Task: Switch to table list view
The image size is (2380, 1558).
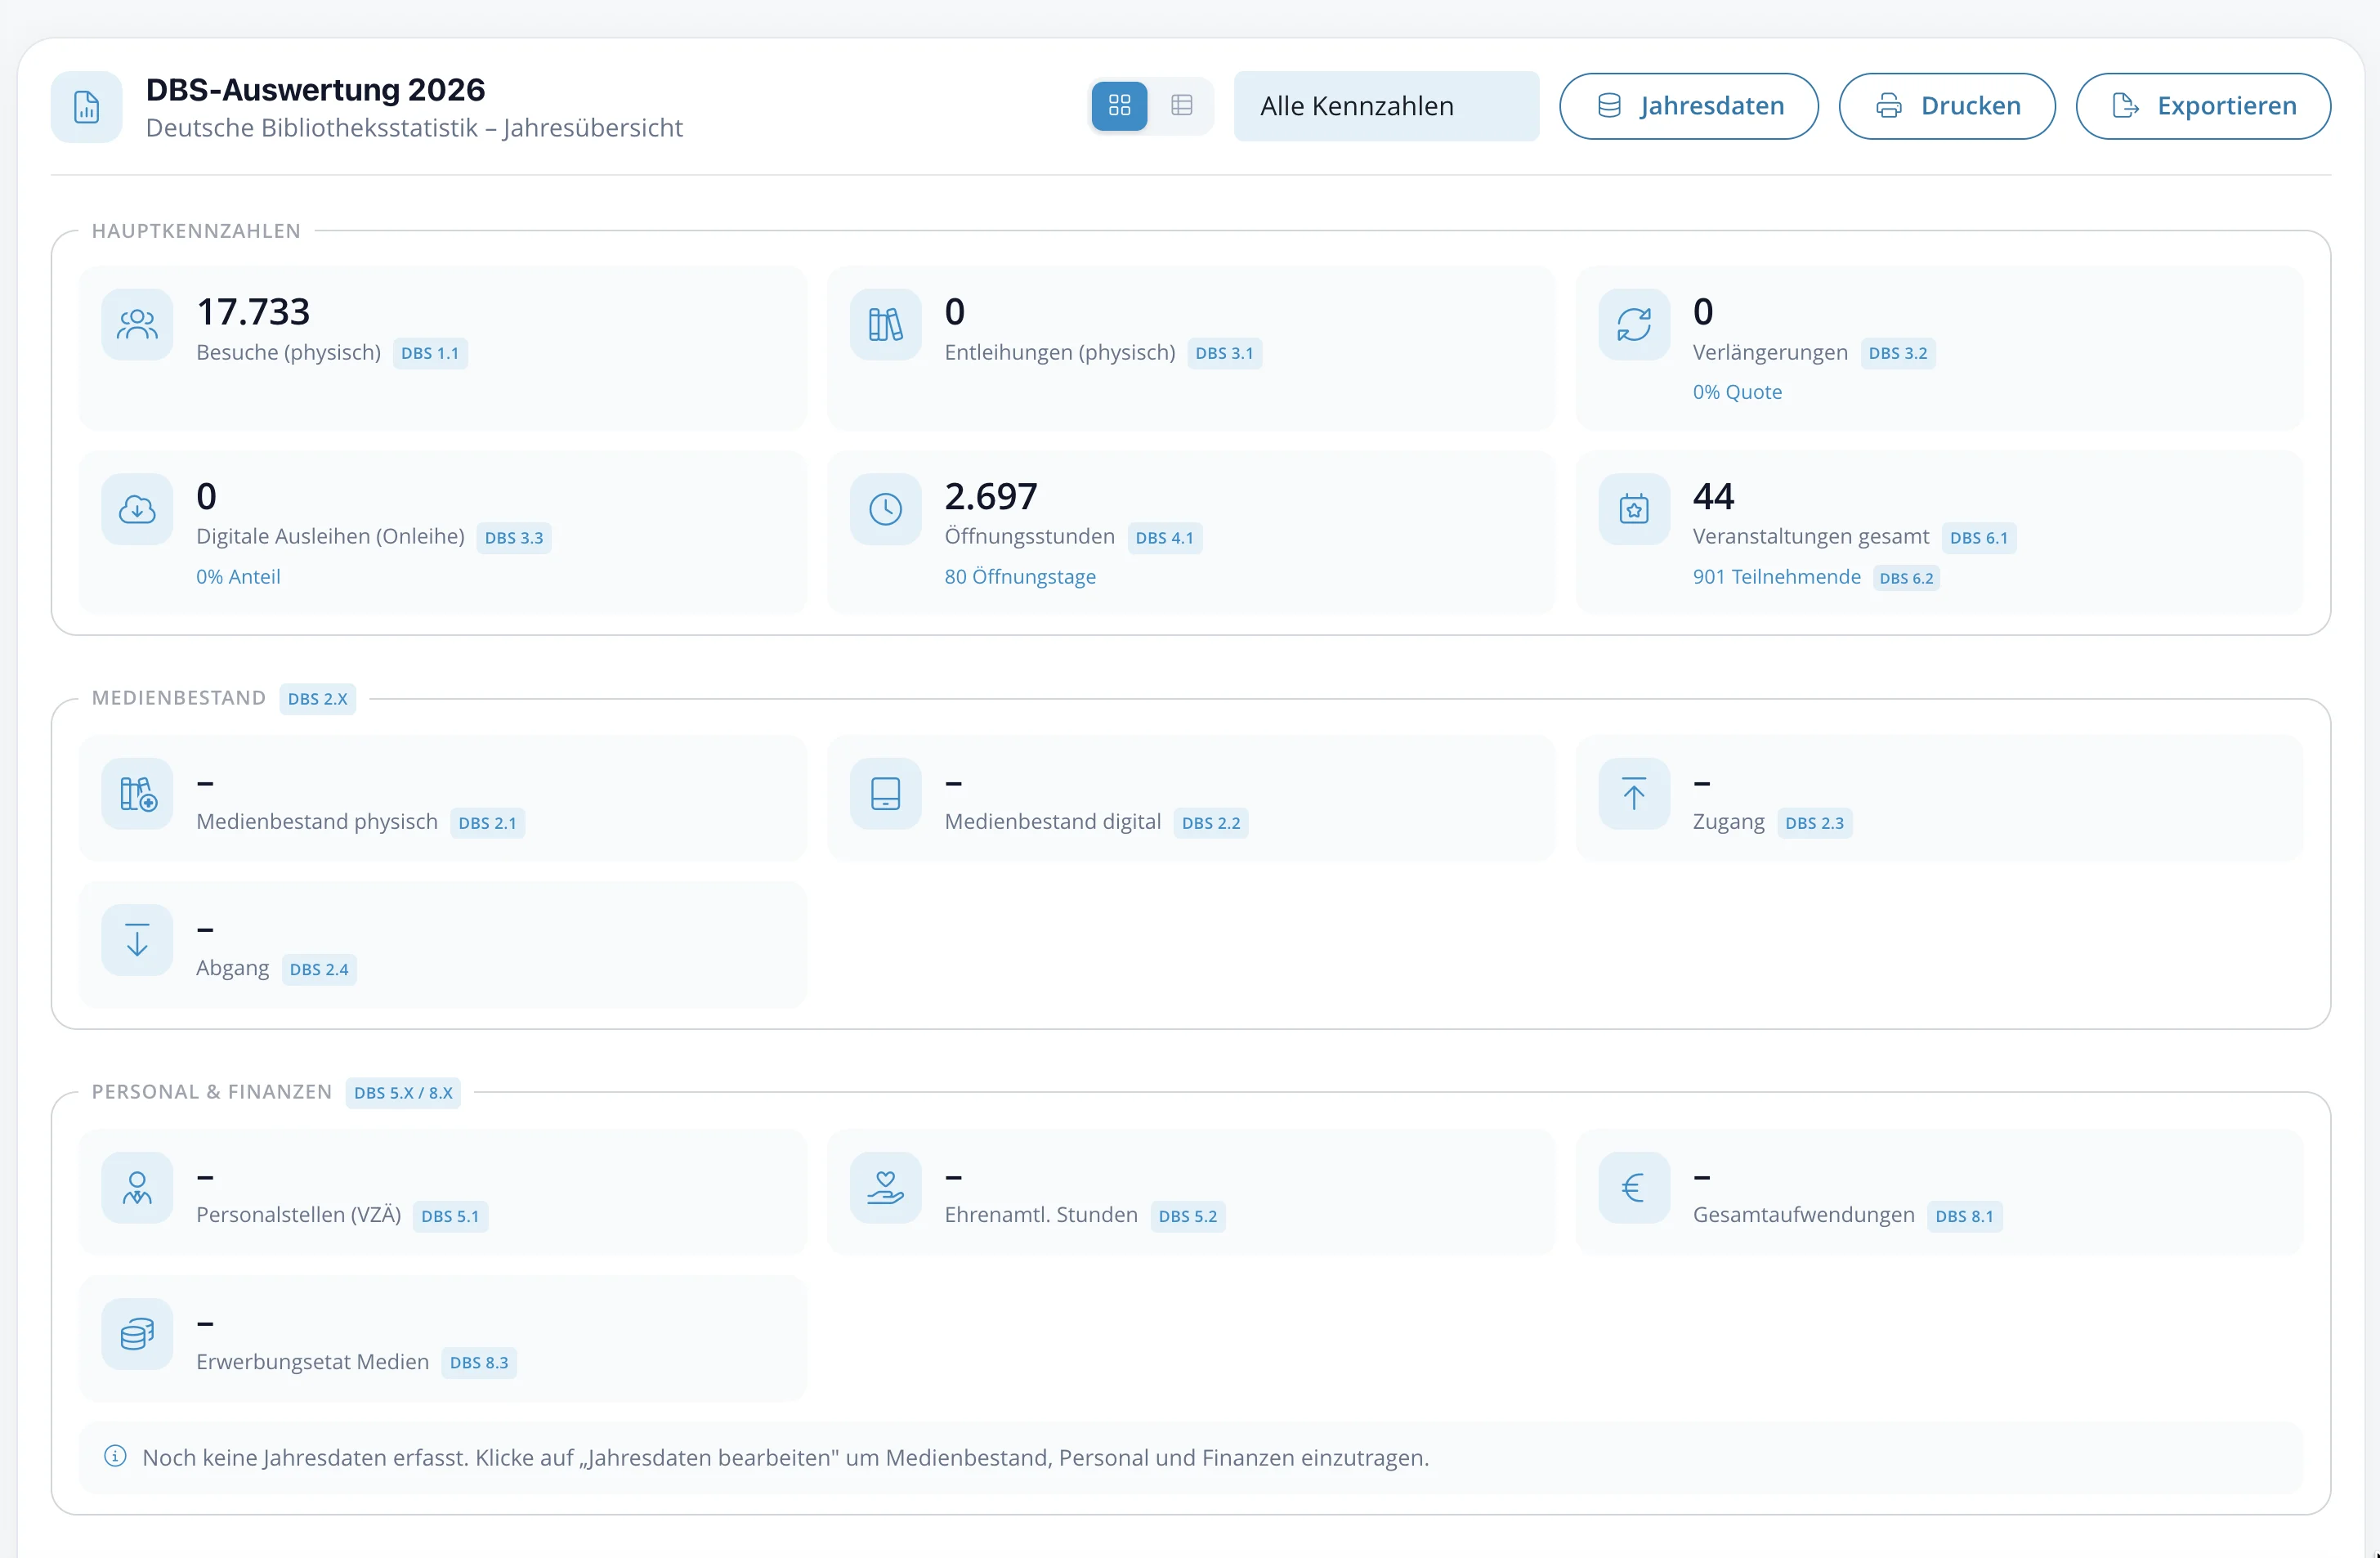Action: (1181, 105)
